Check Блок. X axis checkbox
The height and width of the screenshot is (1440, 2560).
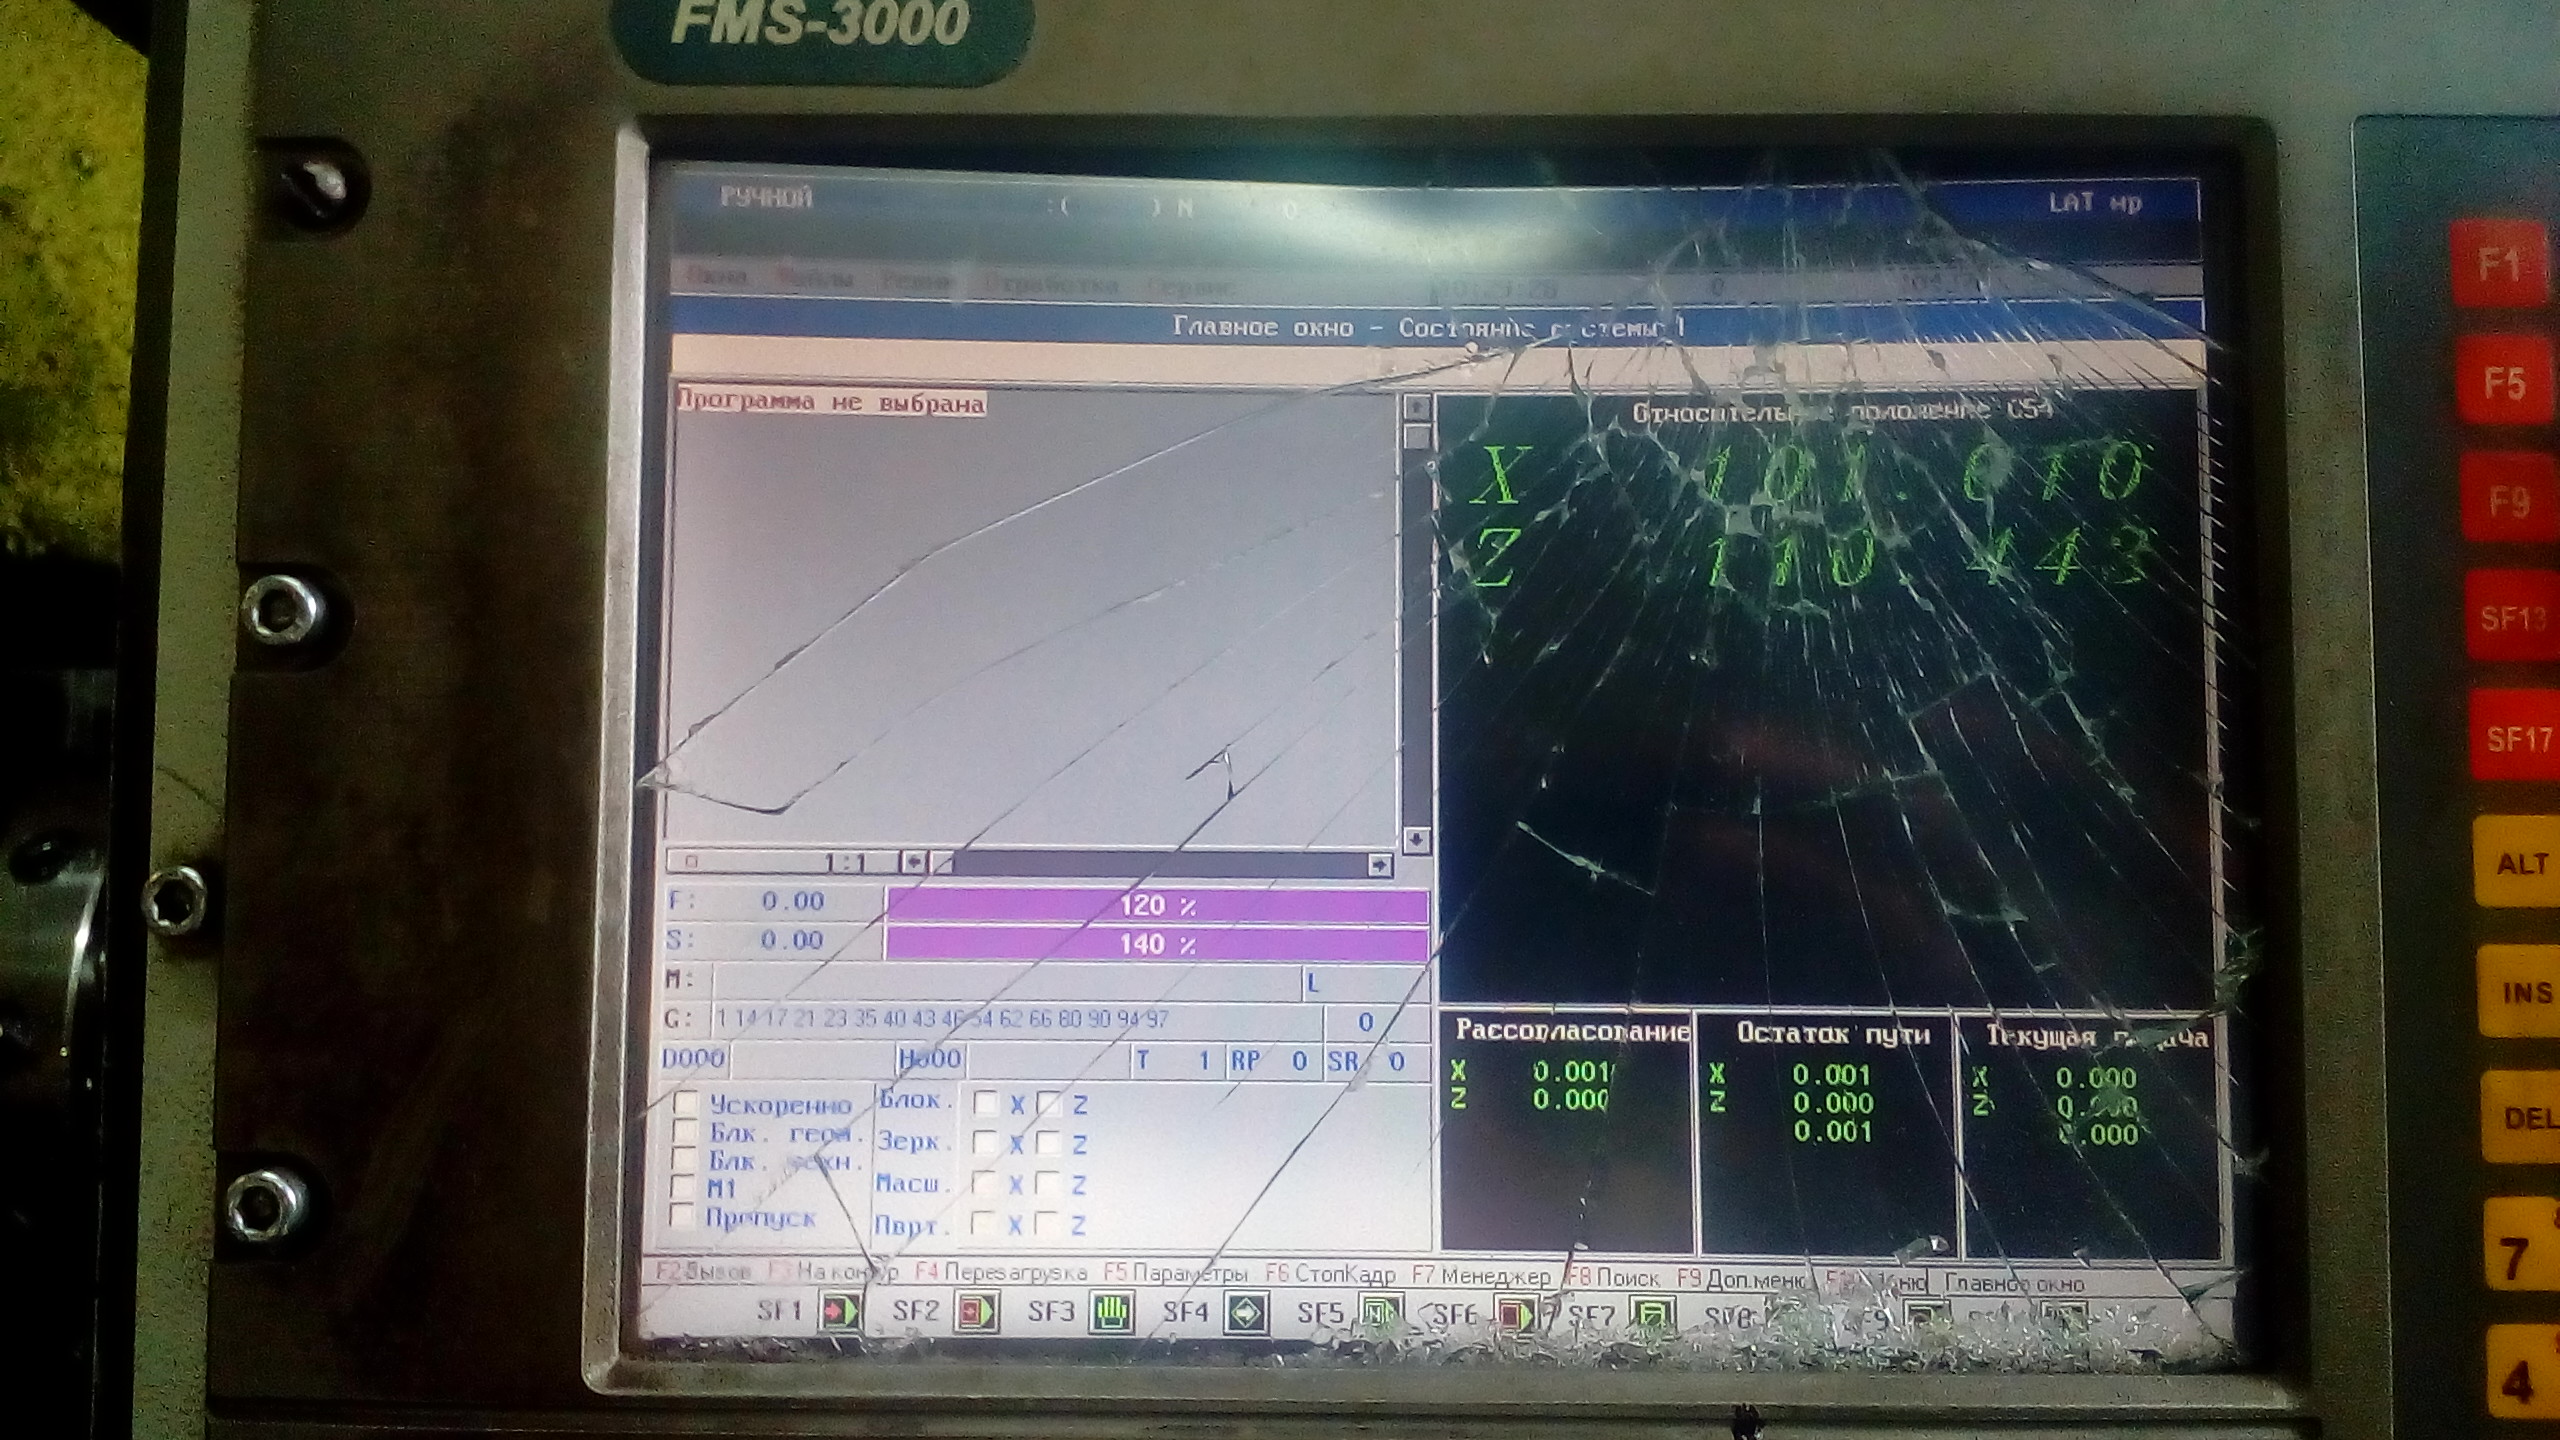pyautogui.click(x=986, y=1103)
